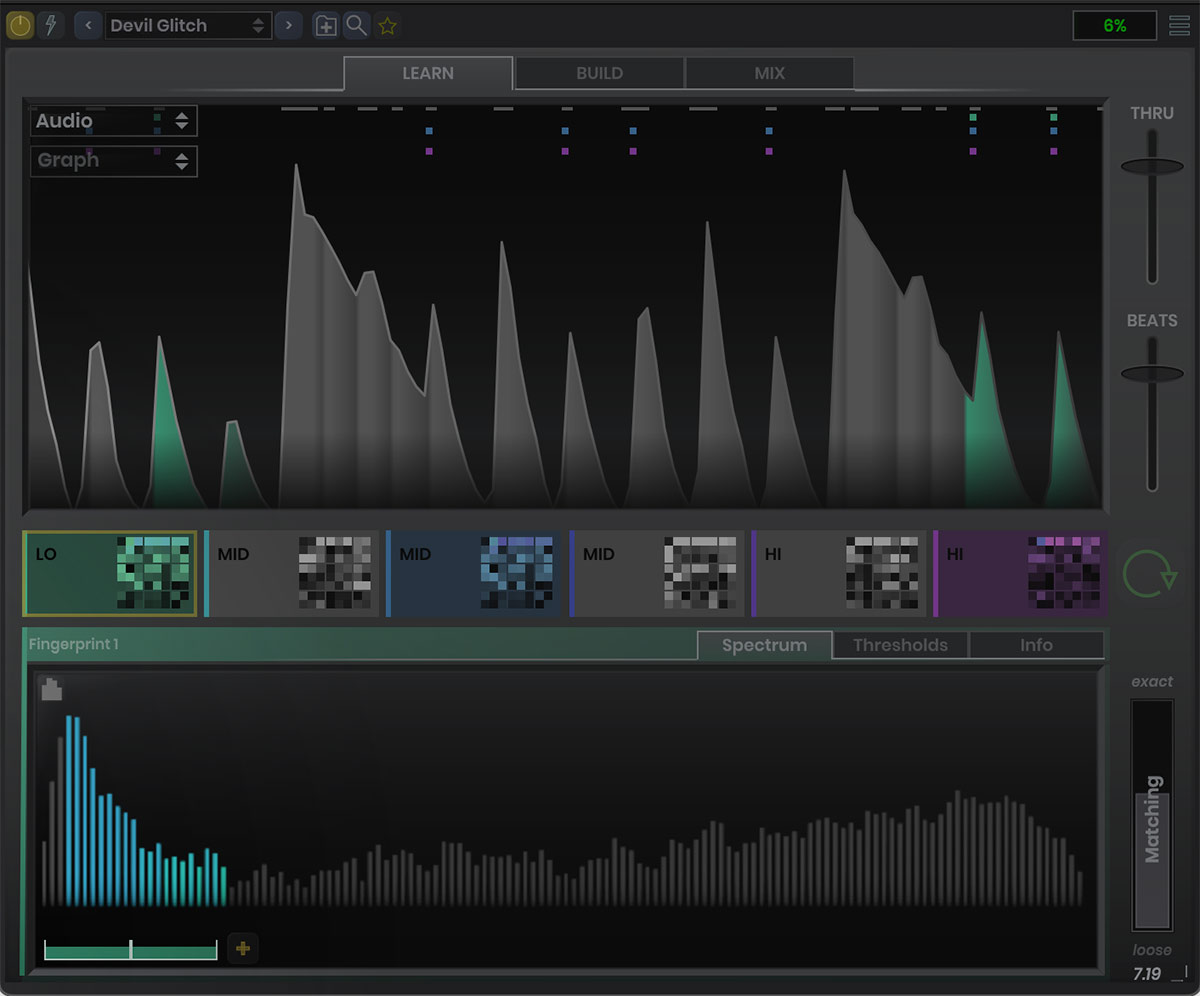Click the lightning bolt icon
This screenshot has width=1200, height=996.
click(51, 26)
